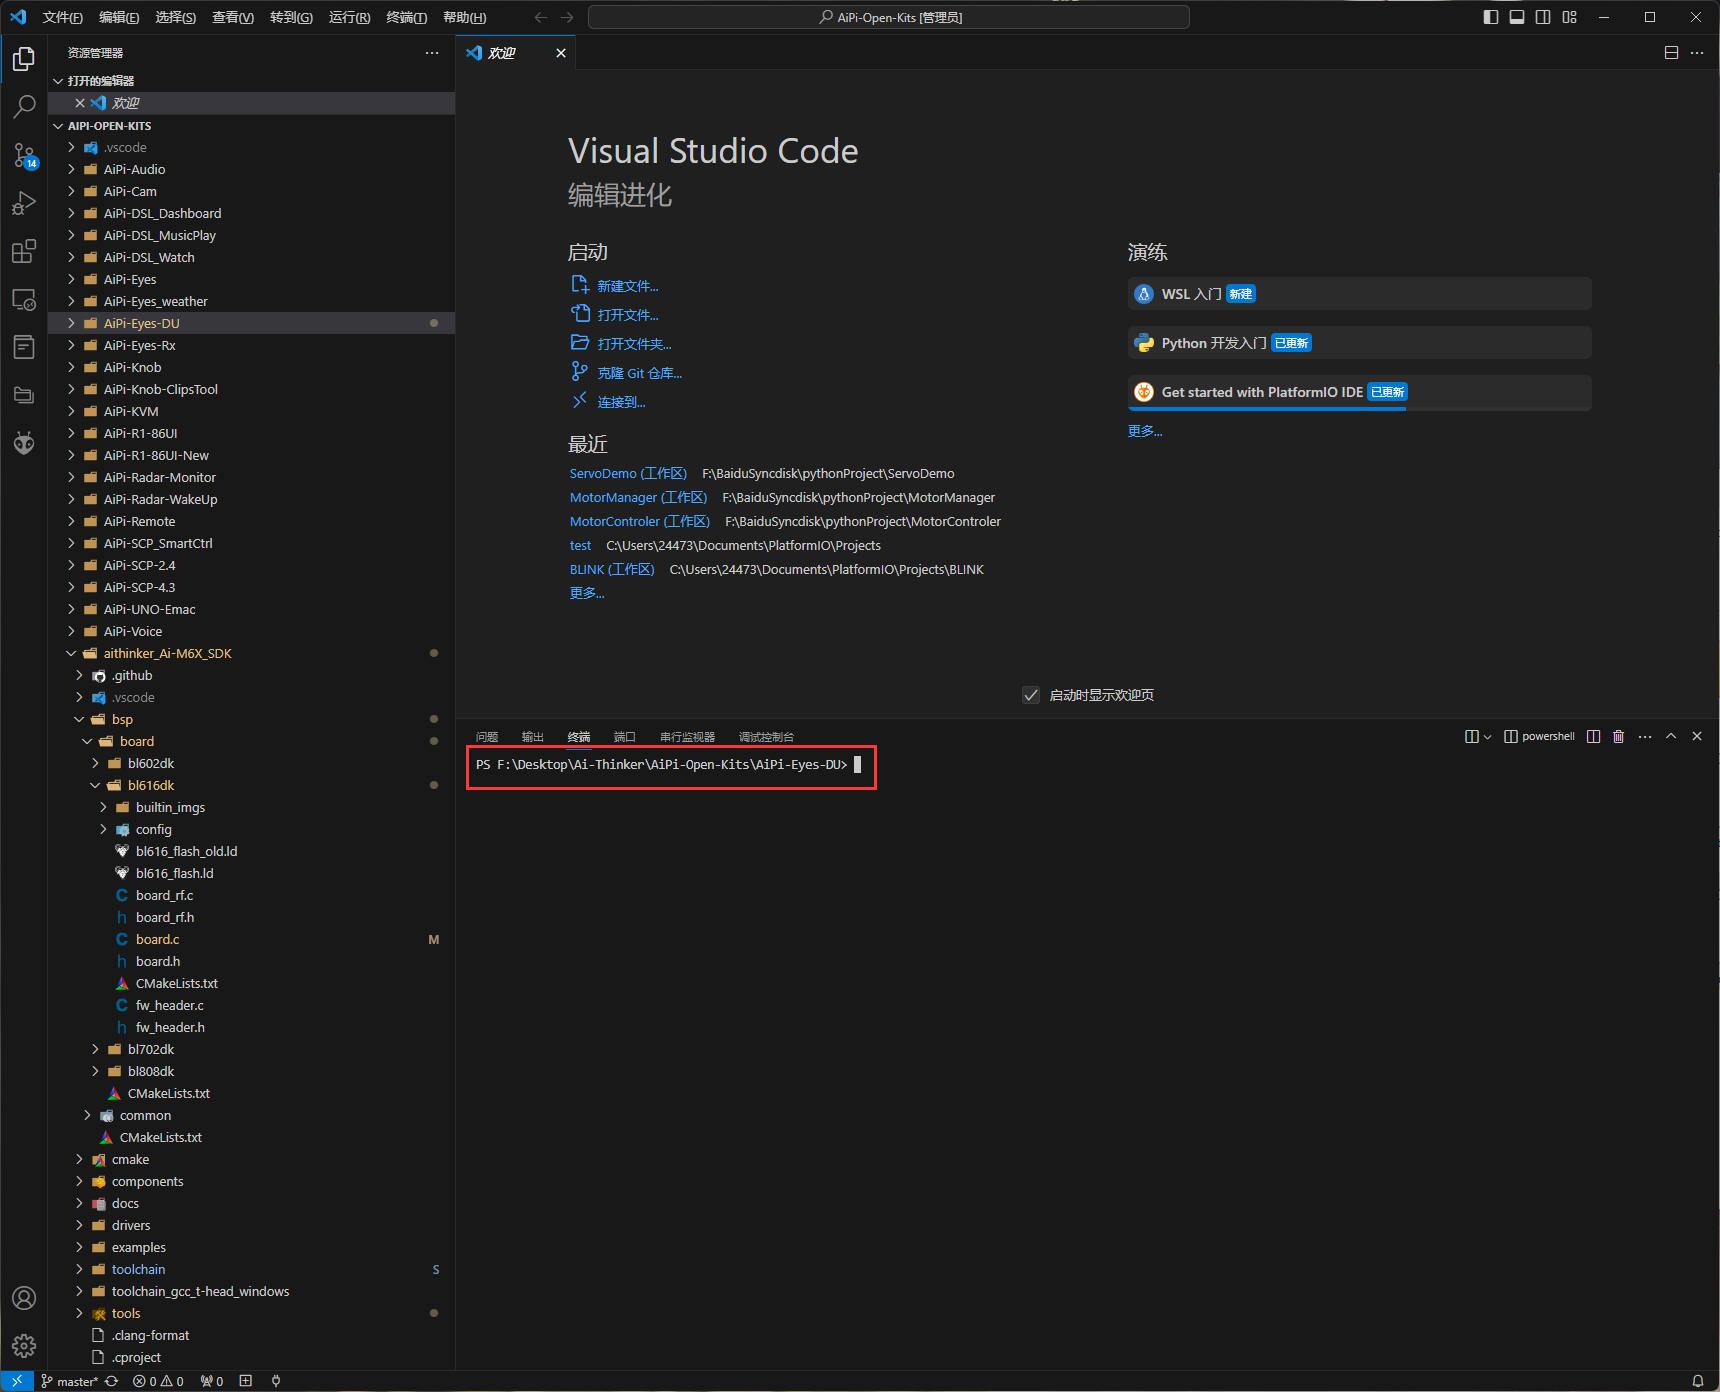1720x1392 pixels.
Task: Open the Edit menu
Action: pos(120,17)
